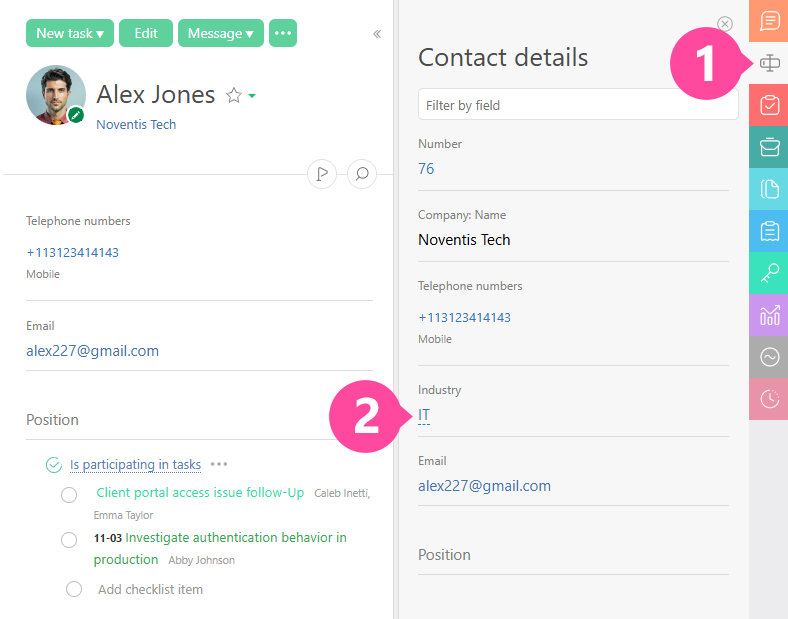
Task: Open the Noventis Tech company link
Action: pyautogui.click(x=136, y=124)
